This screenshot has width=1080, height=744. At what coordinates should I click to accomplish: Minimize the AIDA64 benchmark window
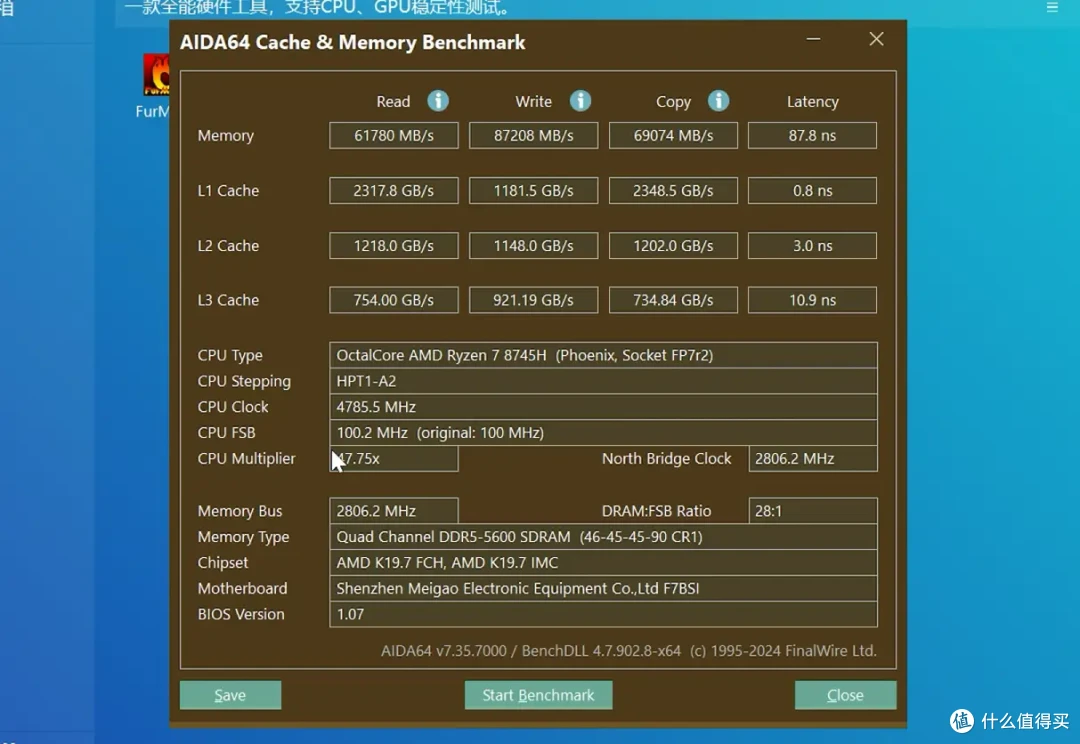[x=813, y=39]
